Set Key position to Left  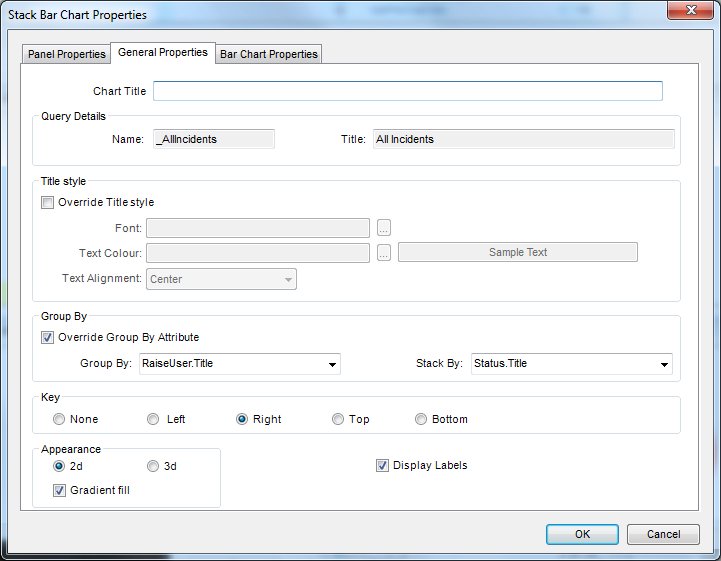pos(153,419)
